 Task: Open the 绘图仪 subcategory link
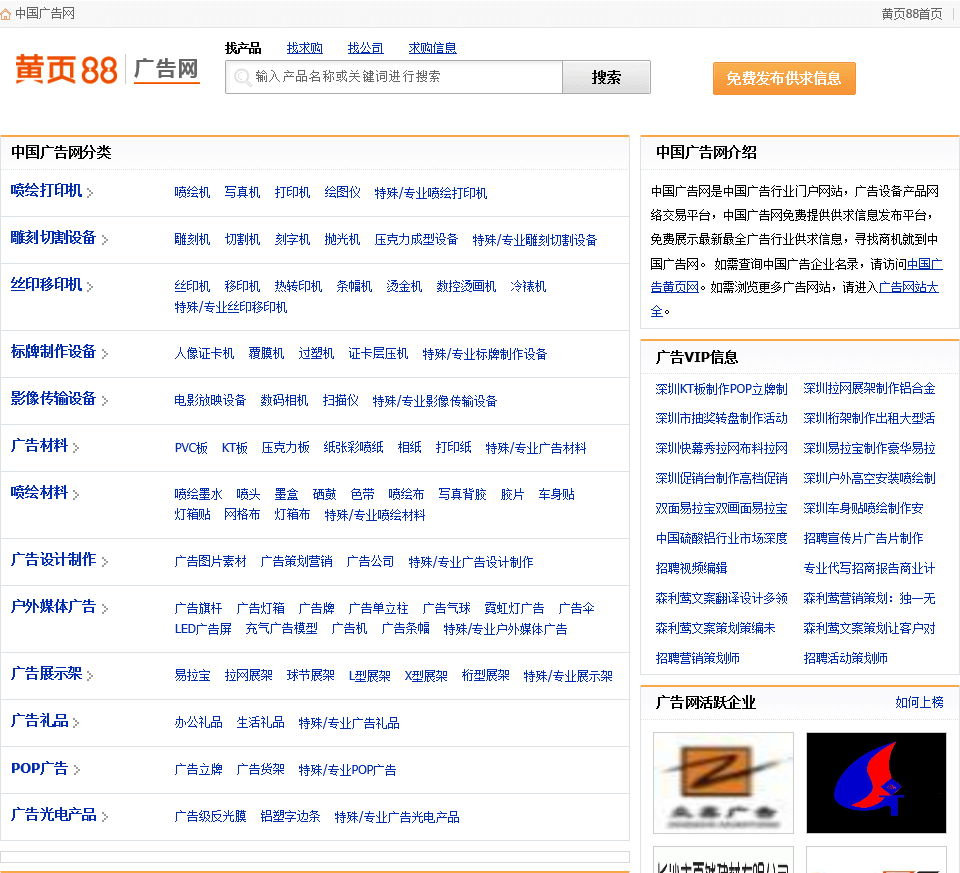tap(342, 193)
